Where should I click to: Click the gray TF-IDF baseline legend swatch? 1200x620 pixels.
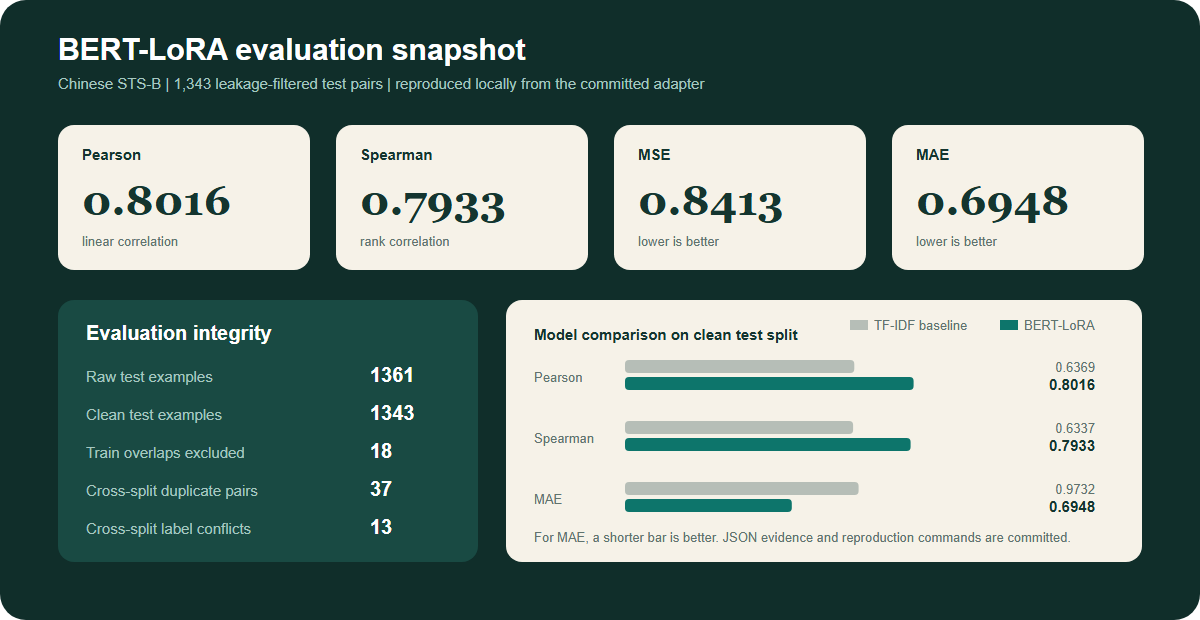click(858, 325)
